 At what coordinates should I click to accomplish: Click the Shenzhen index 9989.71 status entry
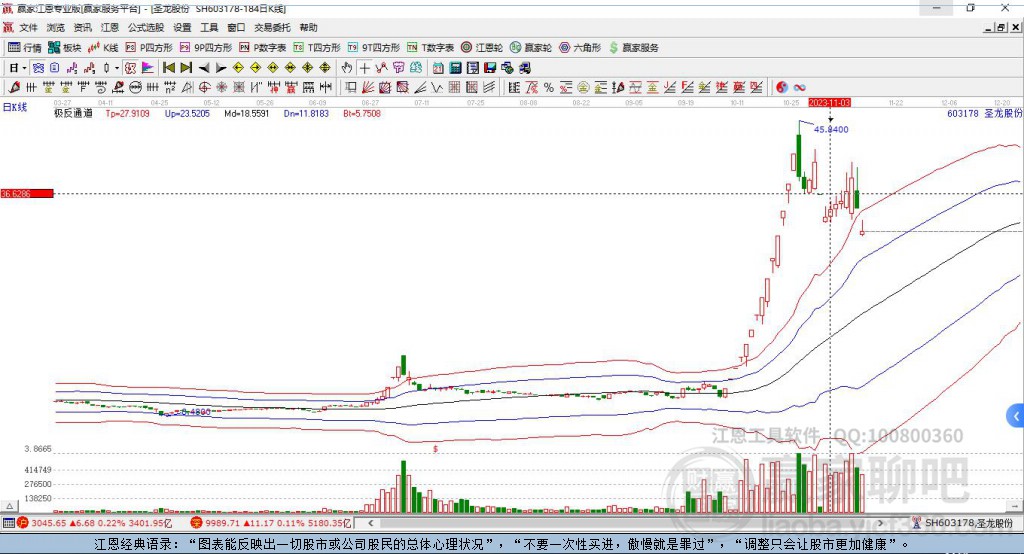pos(271,523)
